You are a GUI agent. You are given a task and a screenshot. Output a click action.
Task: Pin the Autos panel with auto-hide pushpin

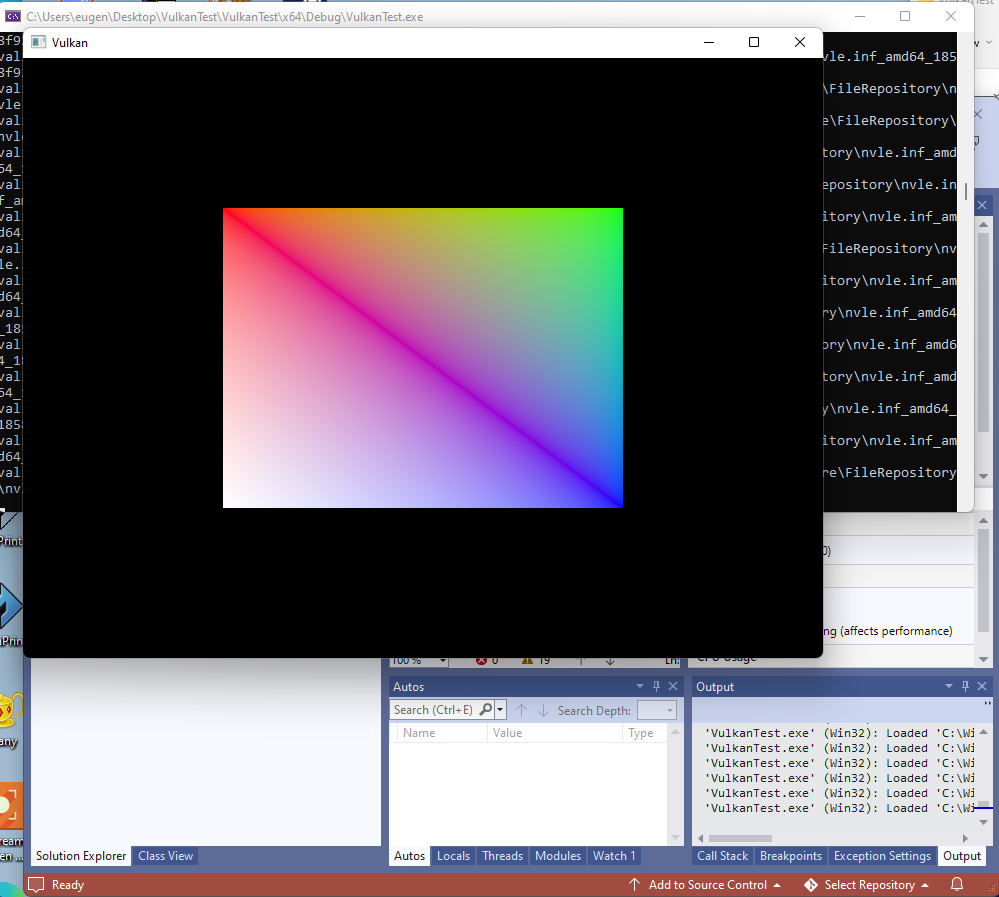point(656,686)
